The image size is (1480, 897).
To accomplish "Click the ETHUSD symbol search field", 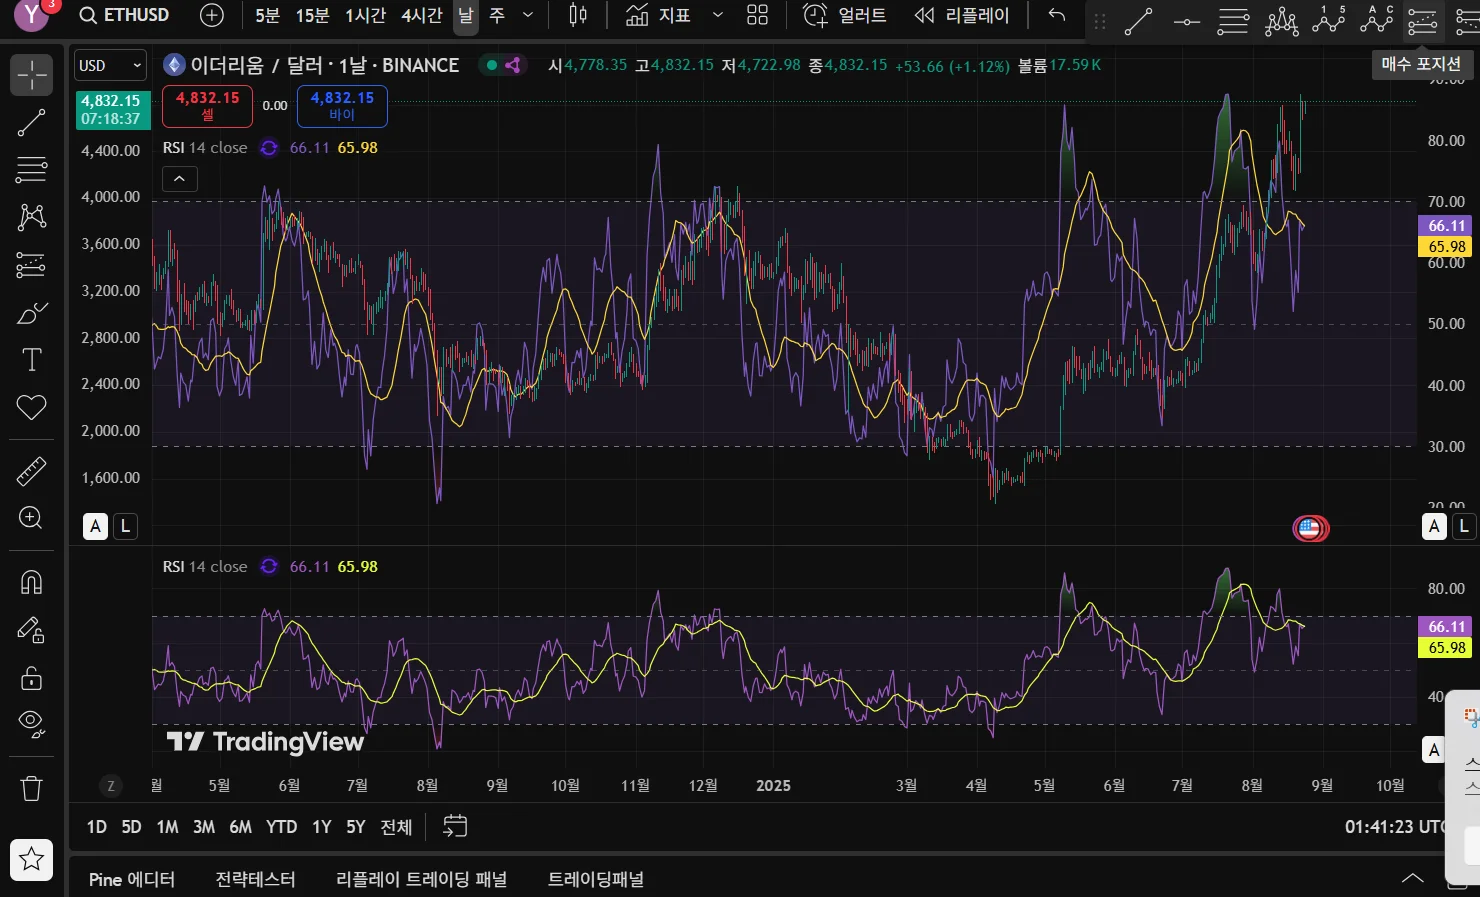I will (x=125, y=15).
